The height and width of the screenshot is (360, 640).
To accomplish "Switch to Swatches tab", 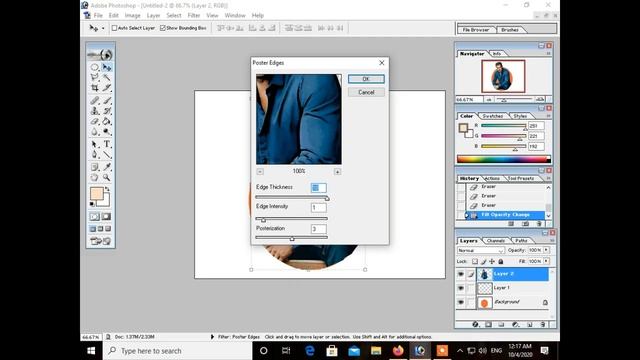I will [x=493, y=116].
